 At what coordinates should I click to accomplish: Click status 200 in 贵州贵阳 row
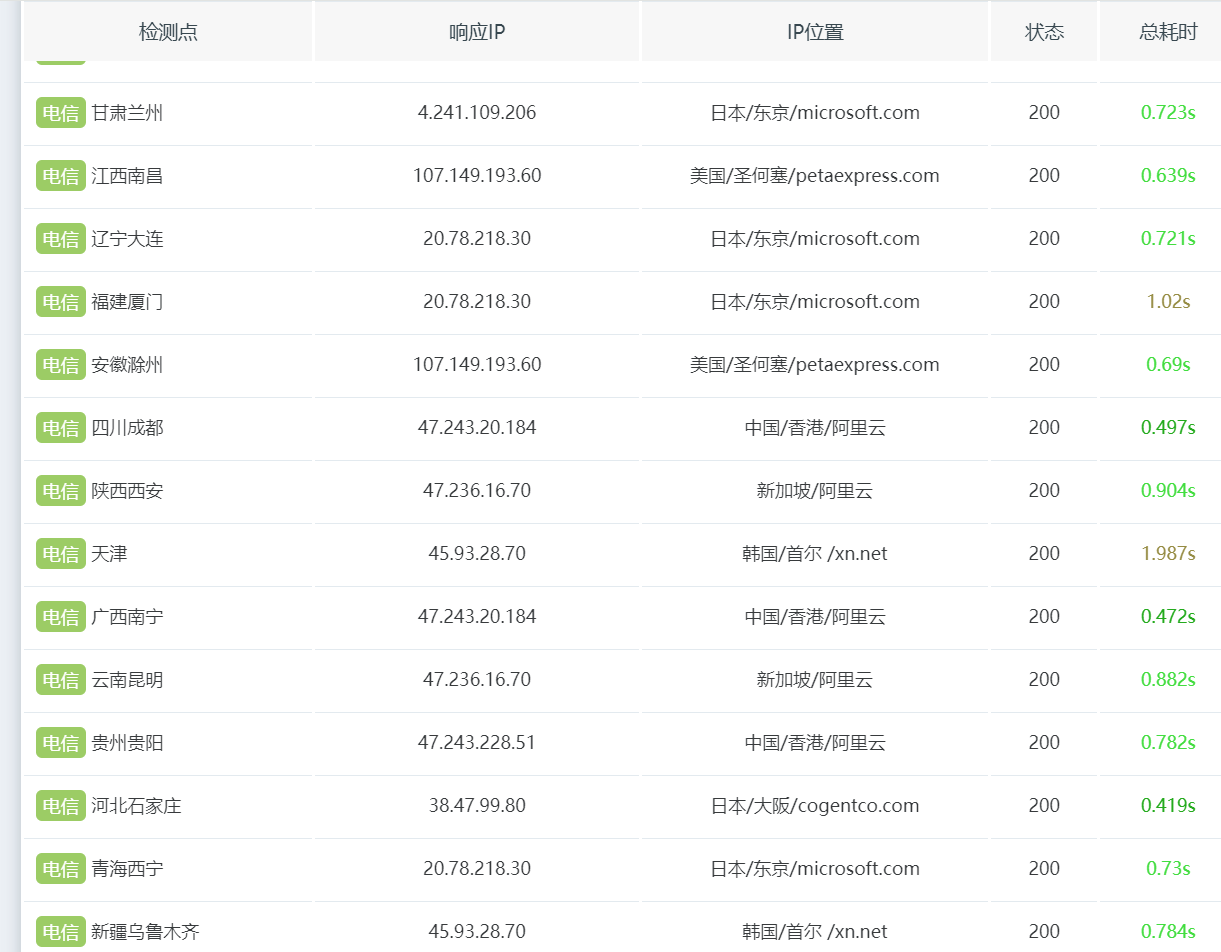click(1044, 743)
